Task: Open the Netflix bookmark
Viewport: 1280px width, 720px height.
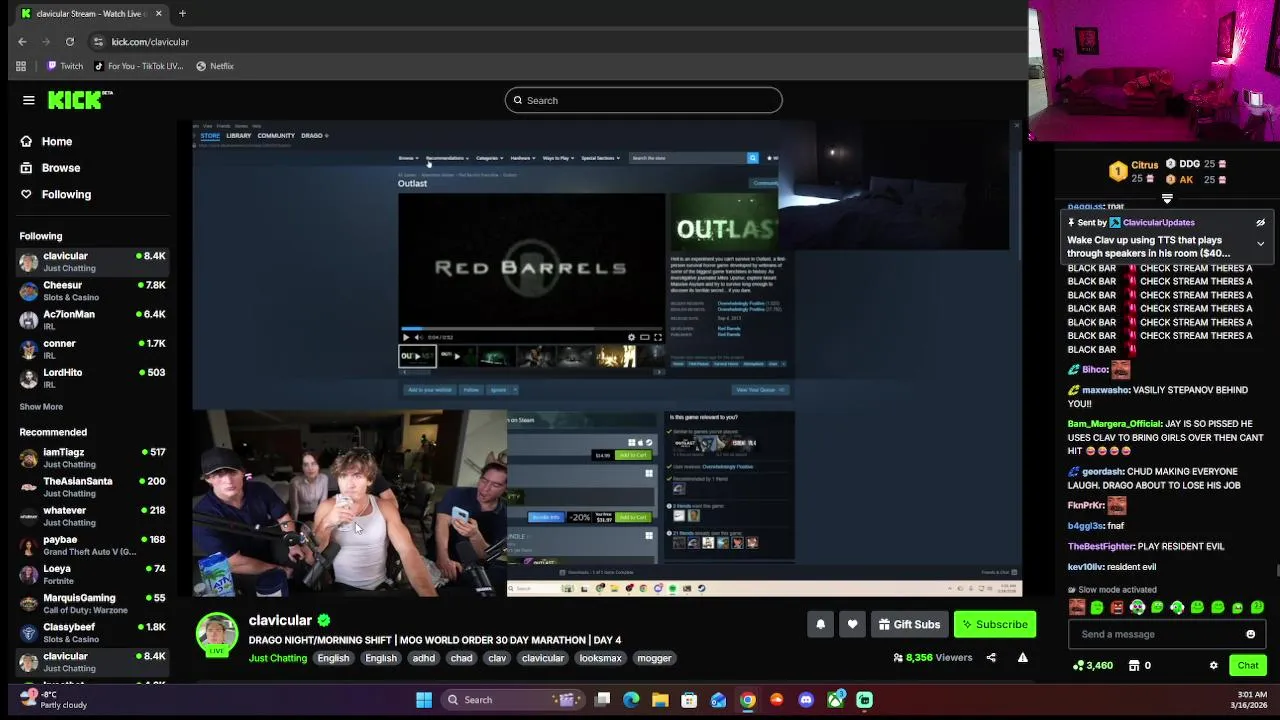Action: (x=215, y=66)
